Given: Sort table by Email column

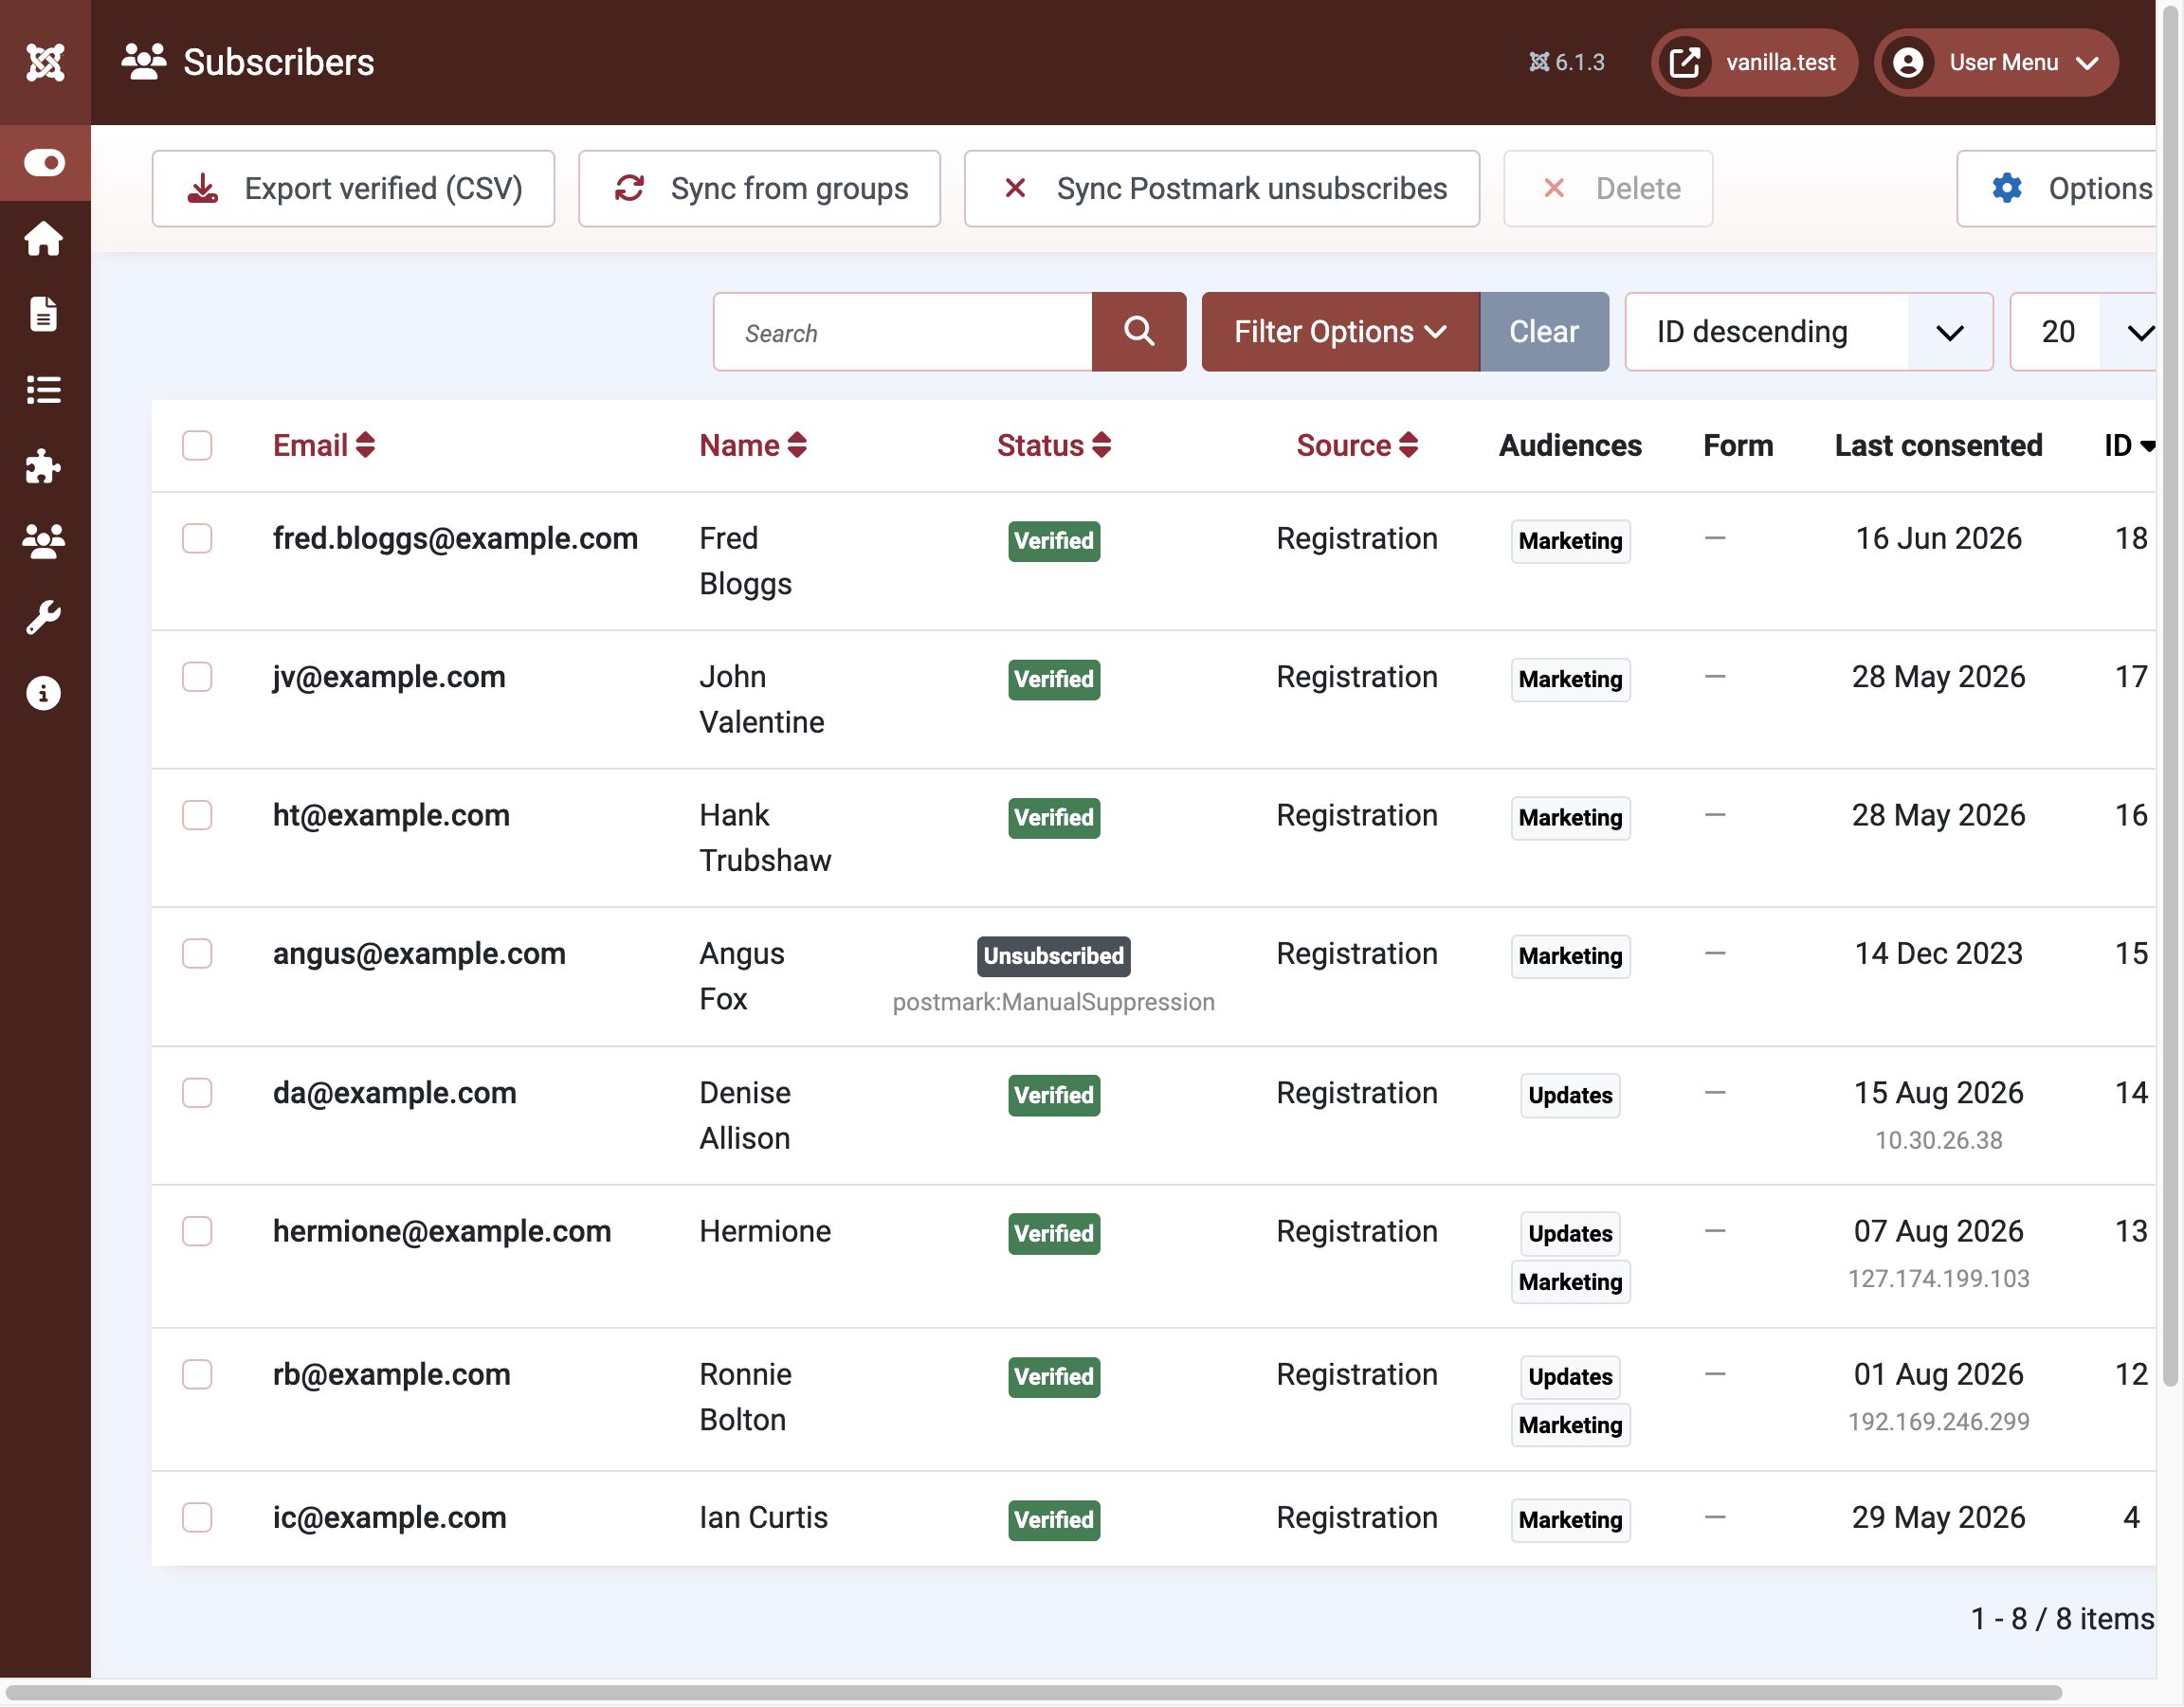Looking at the screenshot, I should [x=324, y=446].
